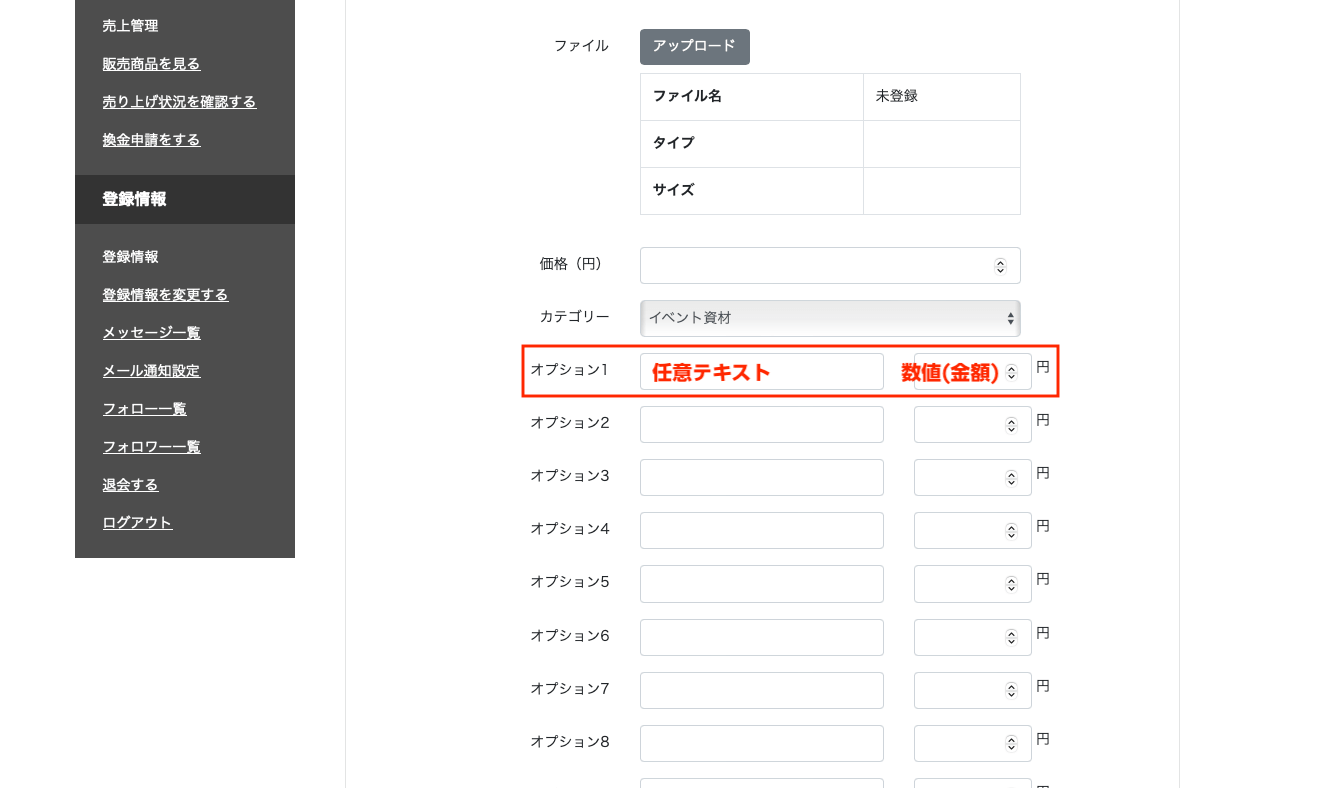The height and width of the screenshot is (788, 1336).
Task: Click the オプション4 price stepper arrows
Action: (1011, 531)
